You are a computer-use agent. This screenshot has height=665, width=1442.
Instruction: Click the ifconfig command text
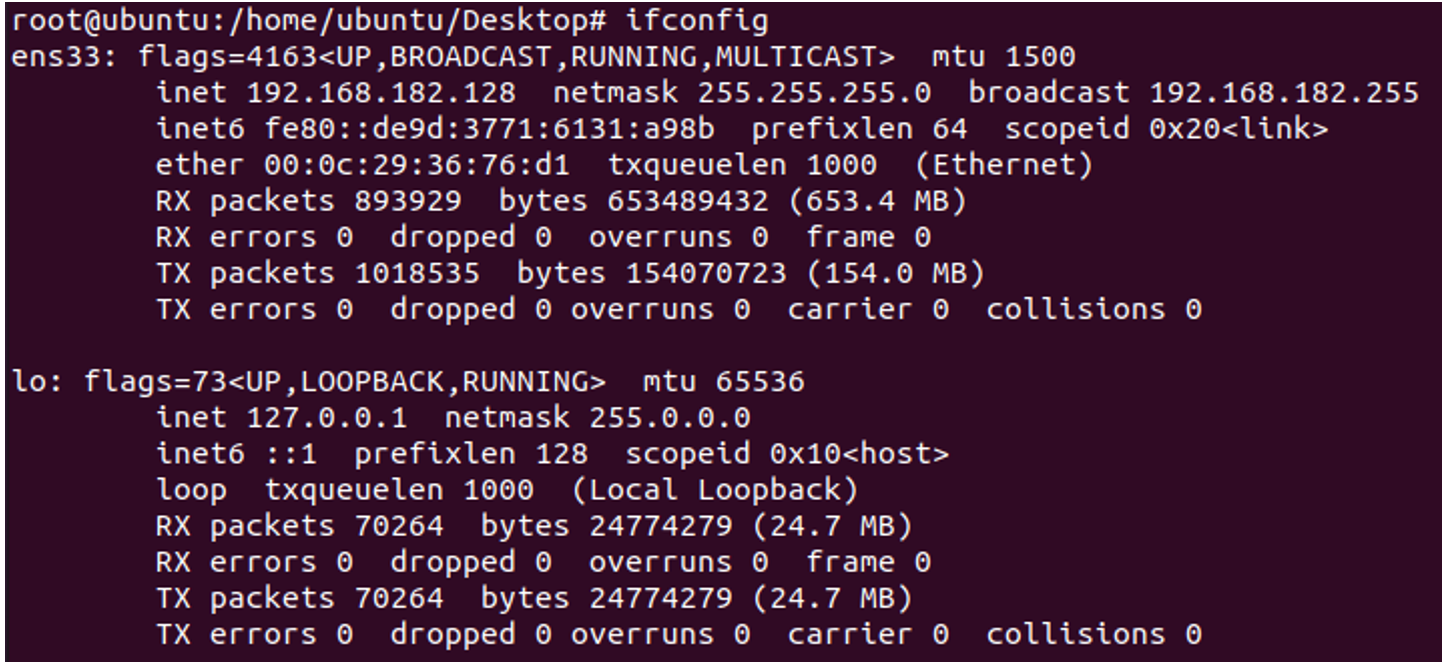(x=698, y=21)
